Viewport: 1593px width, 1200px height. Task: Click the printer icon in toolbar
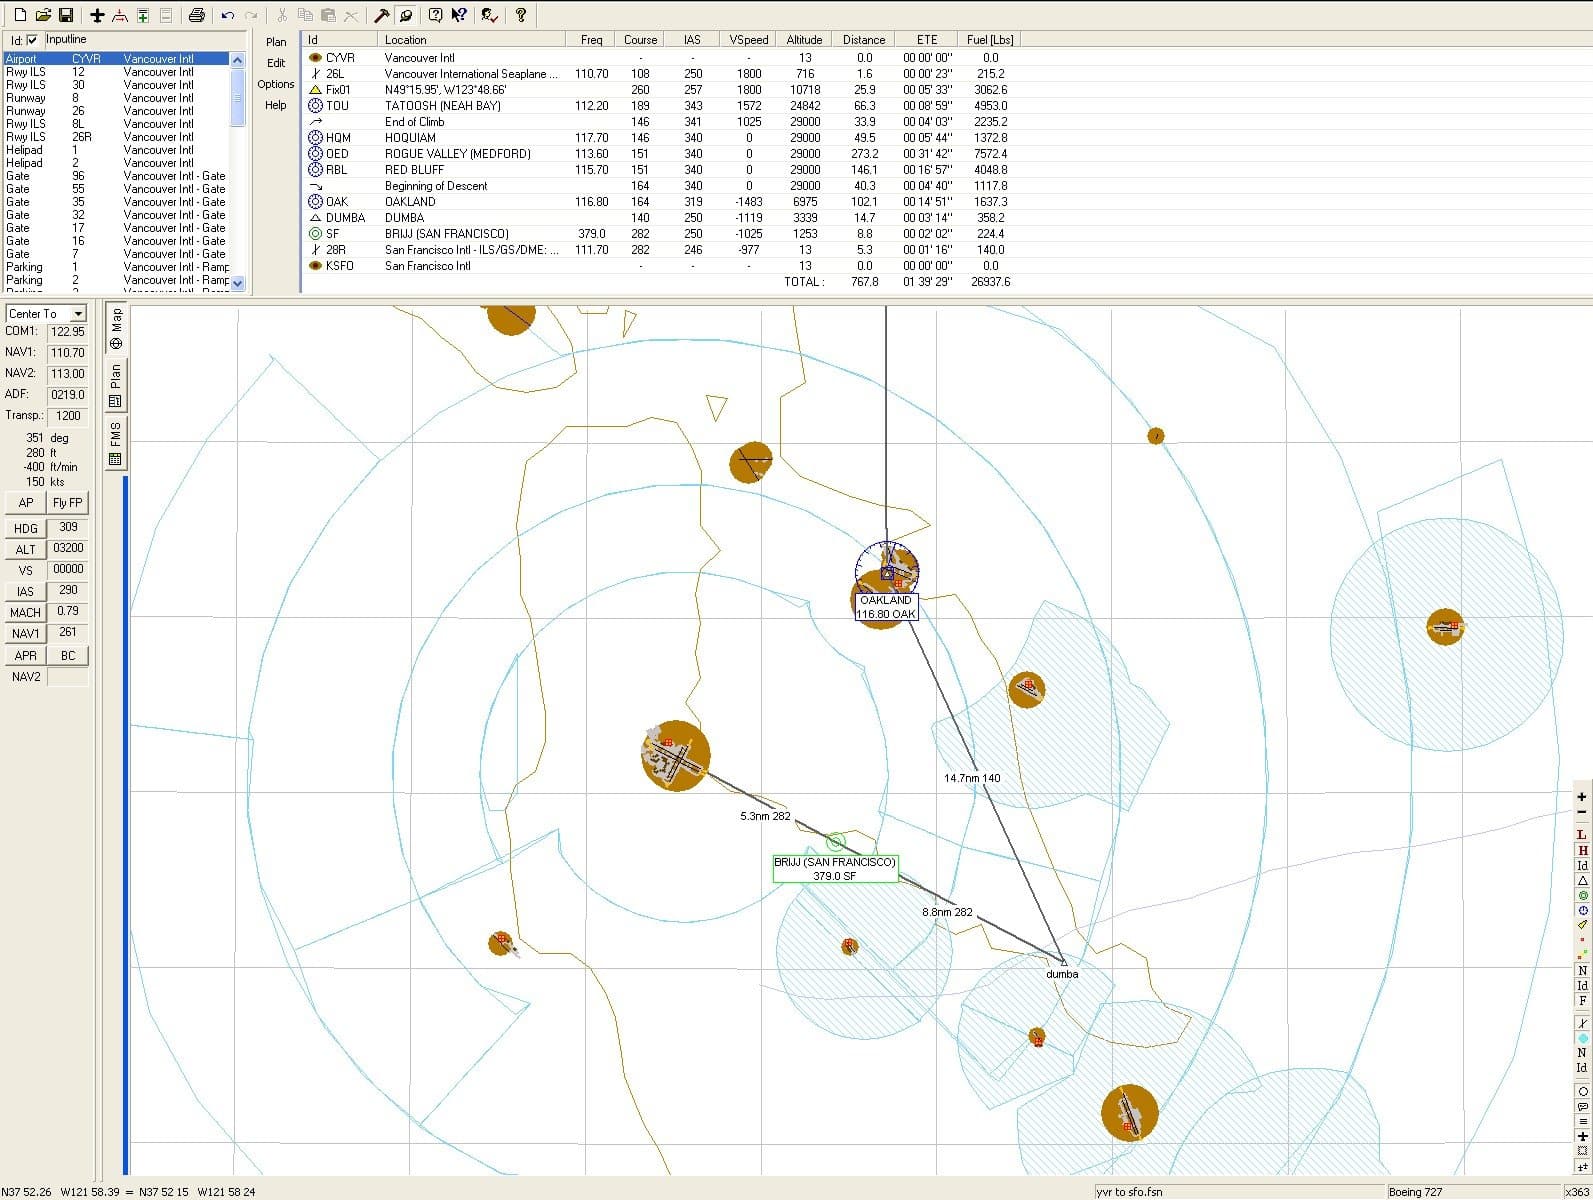tap(197, 15)
